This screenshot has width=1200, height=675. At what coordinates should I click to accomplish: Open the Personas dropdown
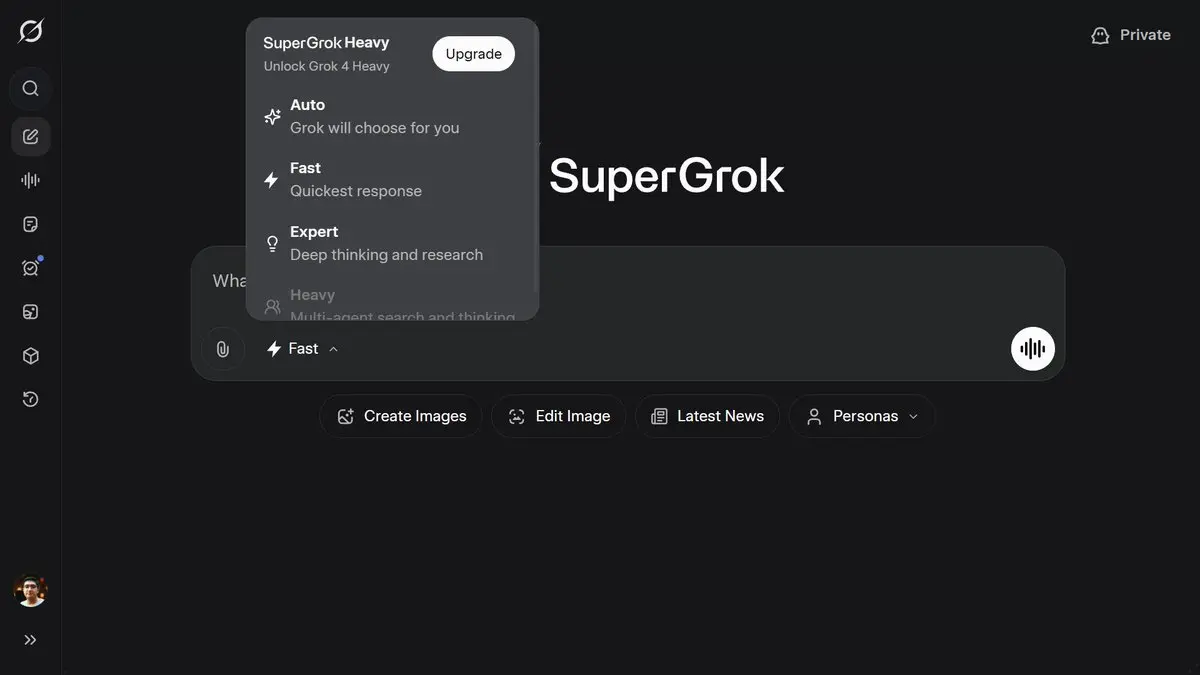pos(862,416)
